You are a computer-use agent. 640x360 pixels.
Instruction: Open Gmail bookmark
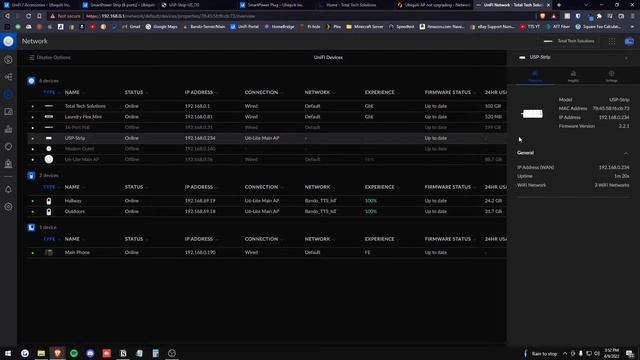click(131, 27)
